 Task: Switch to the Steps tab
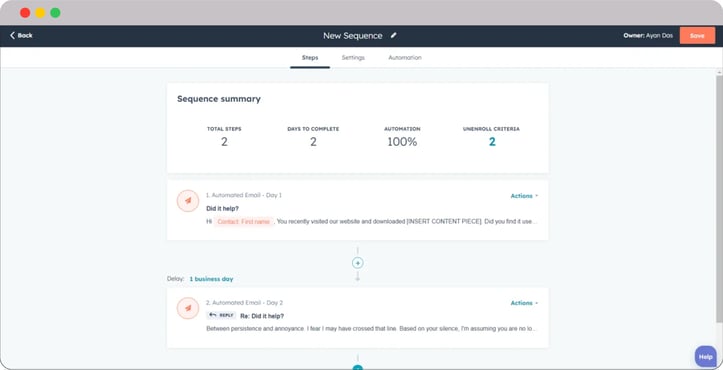pyautogui.click(x=310, y=58)
